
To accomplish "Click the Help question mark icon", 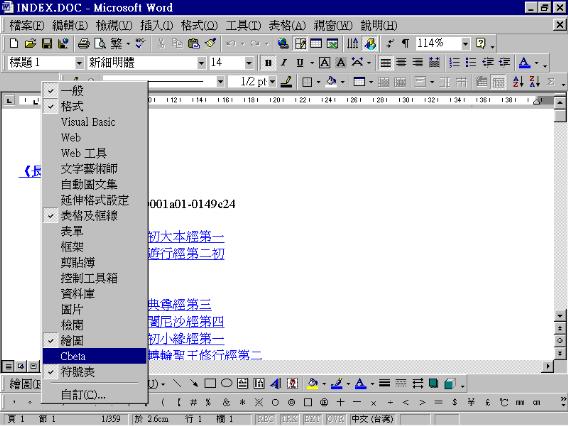I will pyautogui.click(x=481, y=44).
